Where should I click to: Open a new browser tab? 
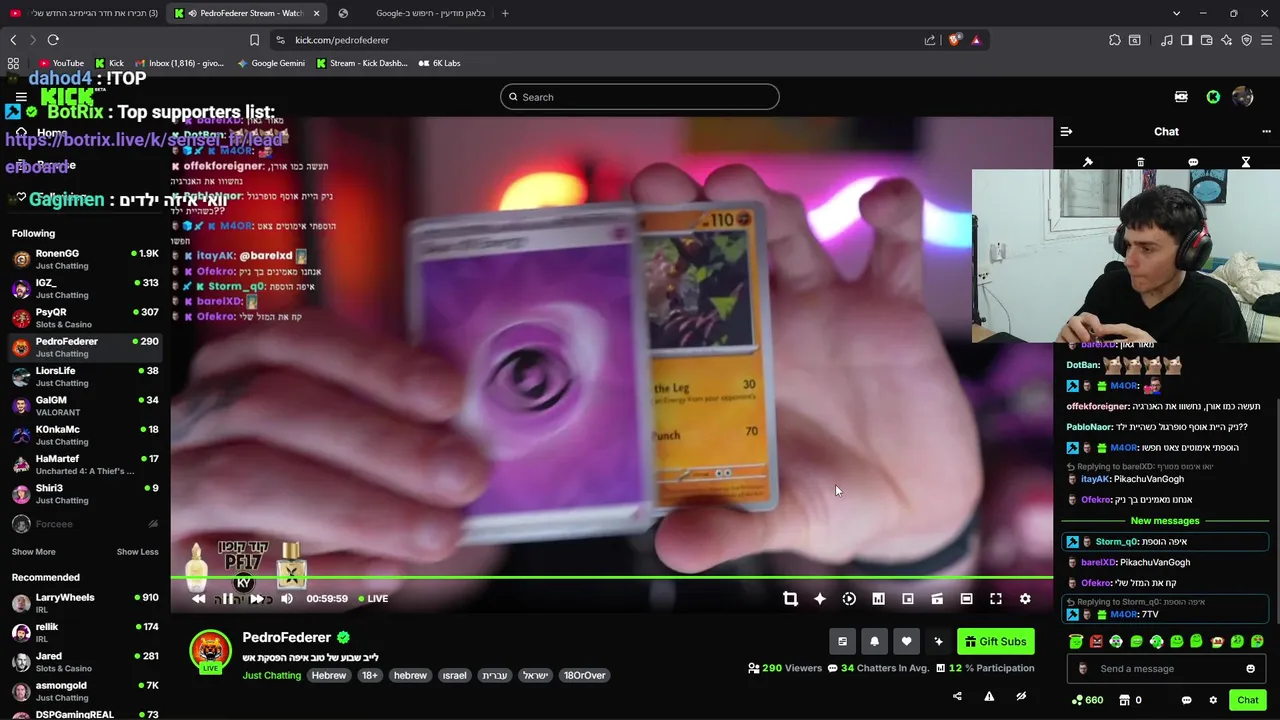coord(505,13)
